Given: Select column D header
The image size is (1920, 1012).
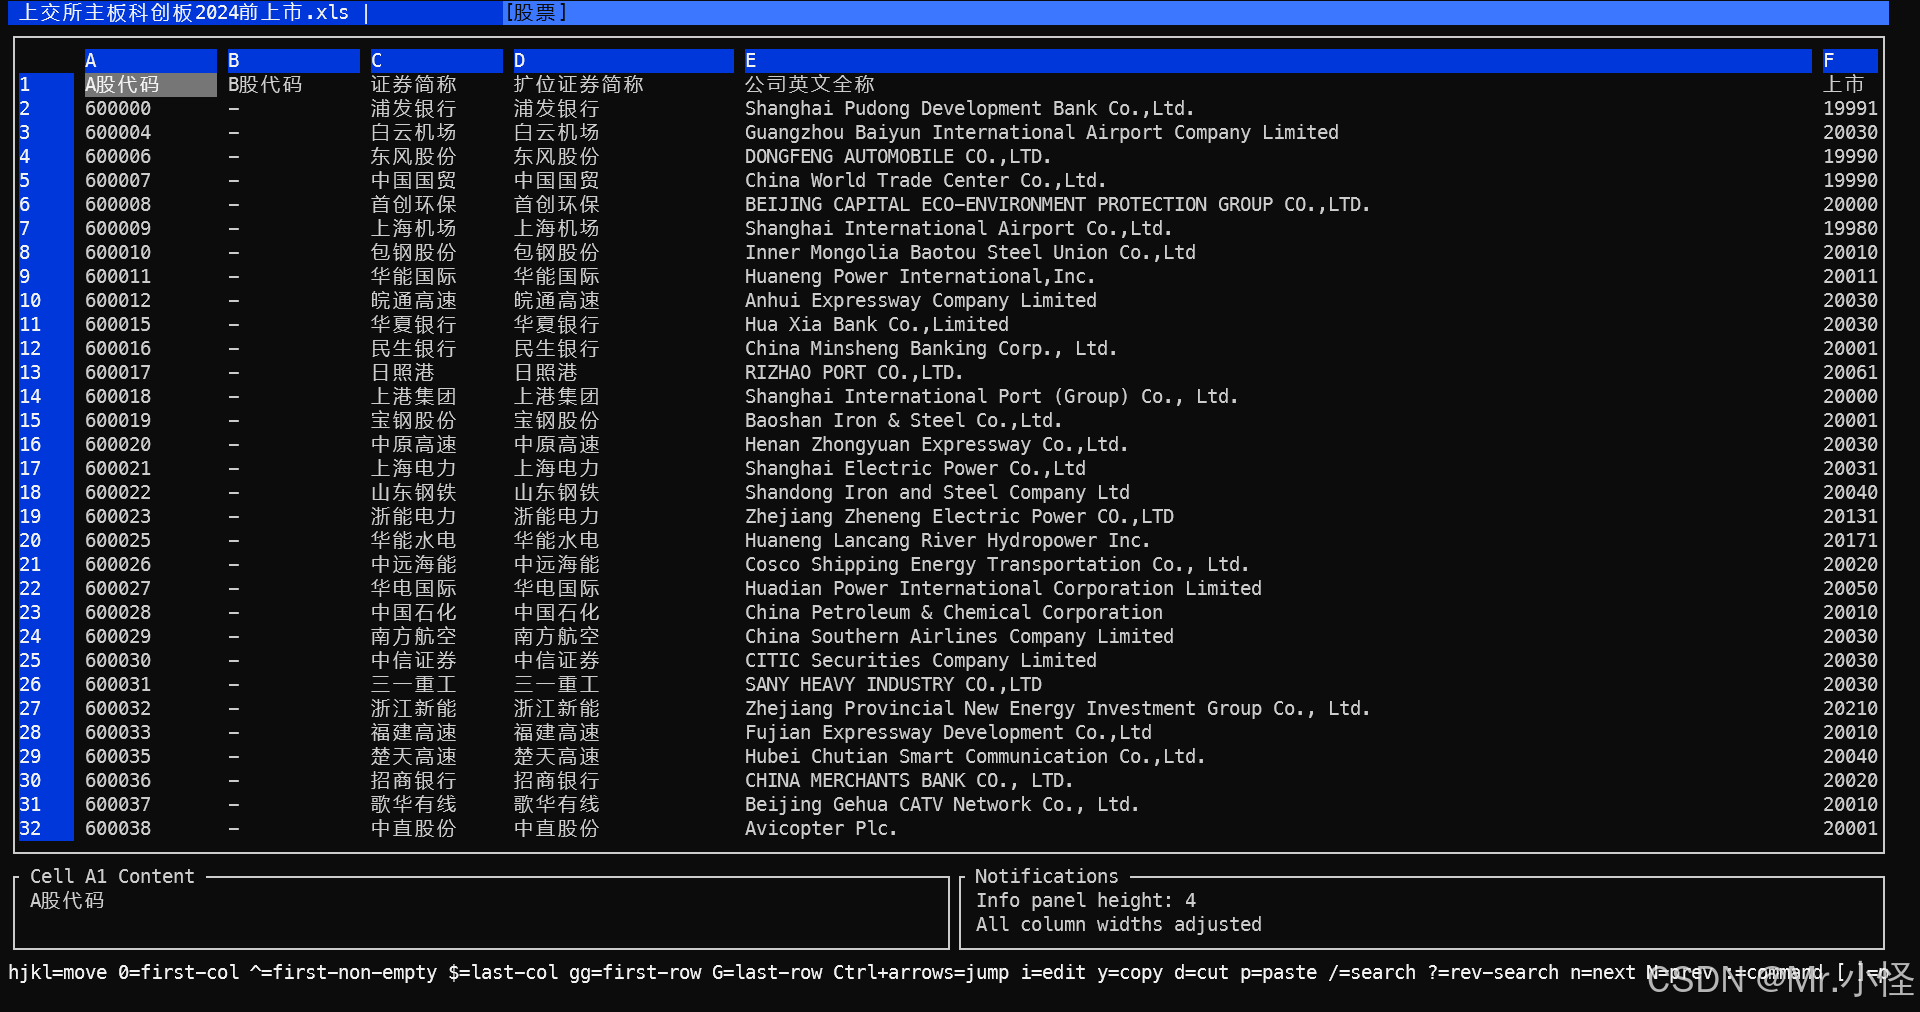Looking at the screenshot, I should point(623,60).
